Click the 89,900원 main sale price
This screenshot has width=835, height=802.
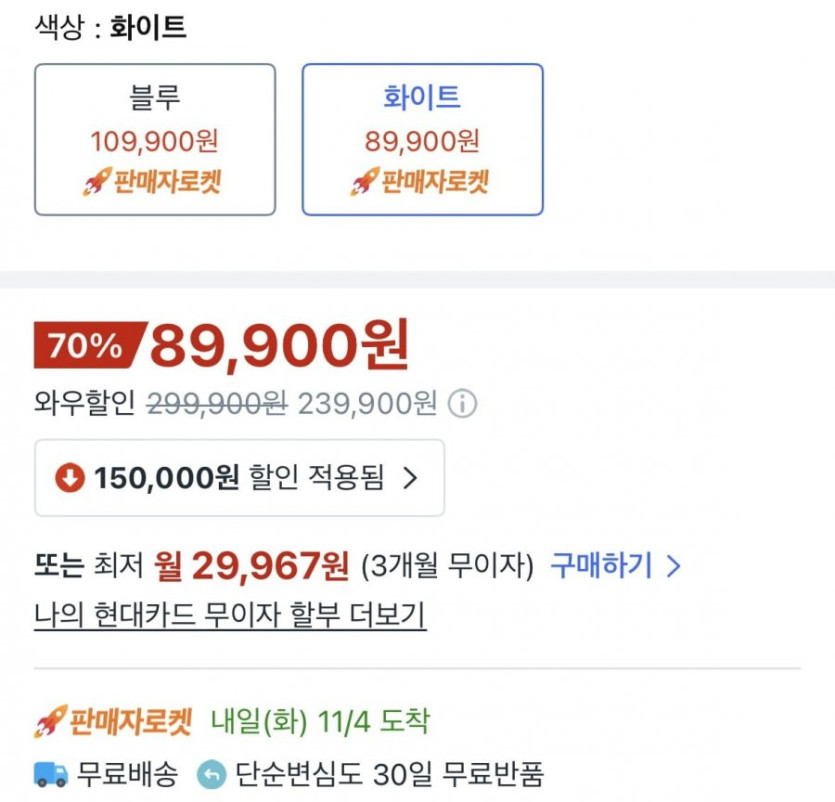(x=280, y=346)
